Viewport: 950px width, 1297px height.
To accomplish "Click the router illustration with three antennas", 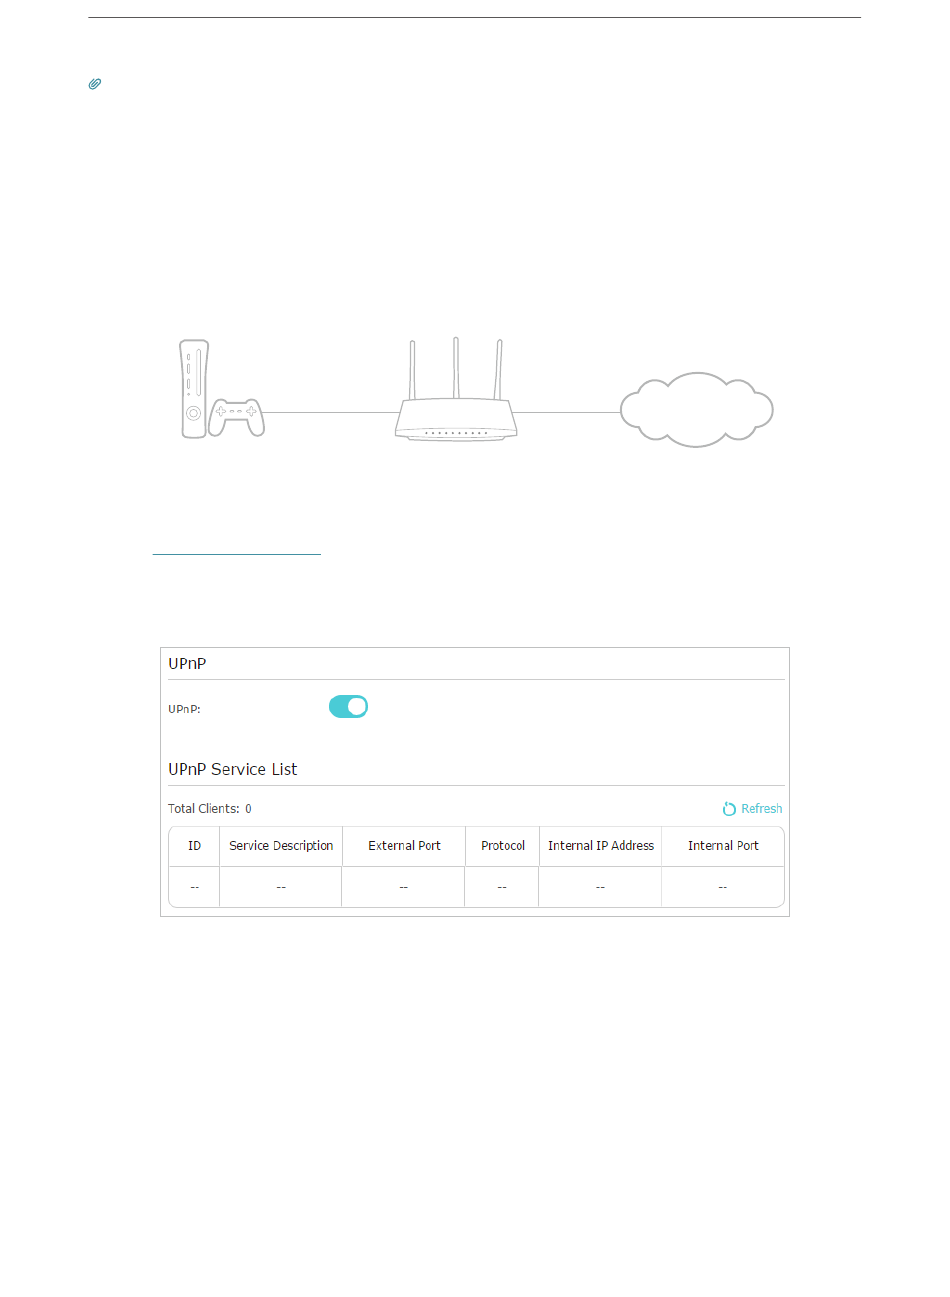I will point(456,389).
